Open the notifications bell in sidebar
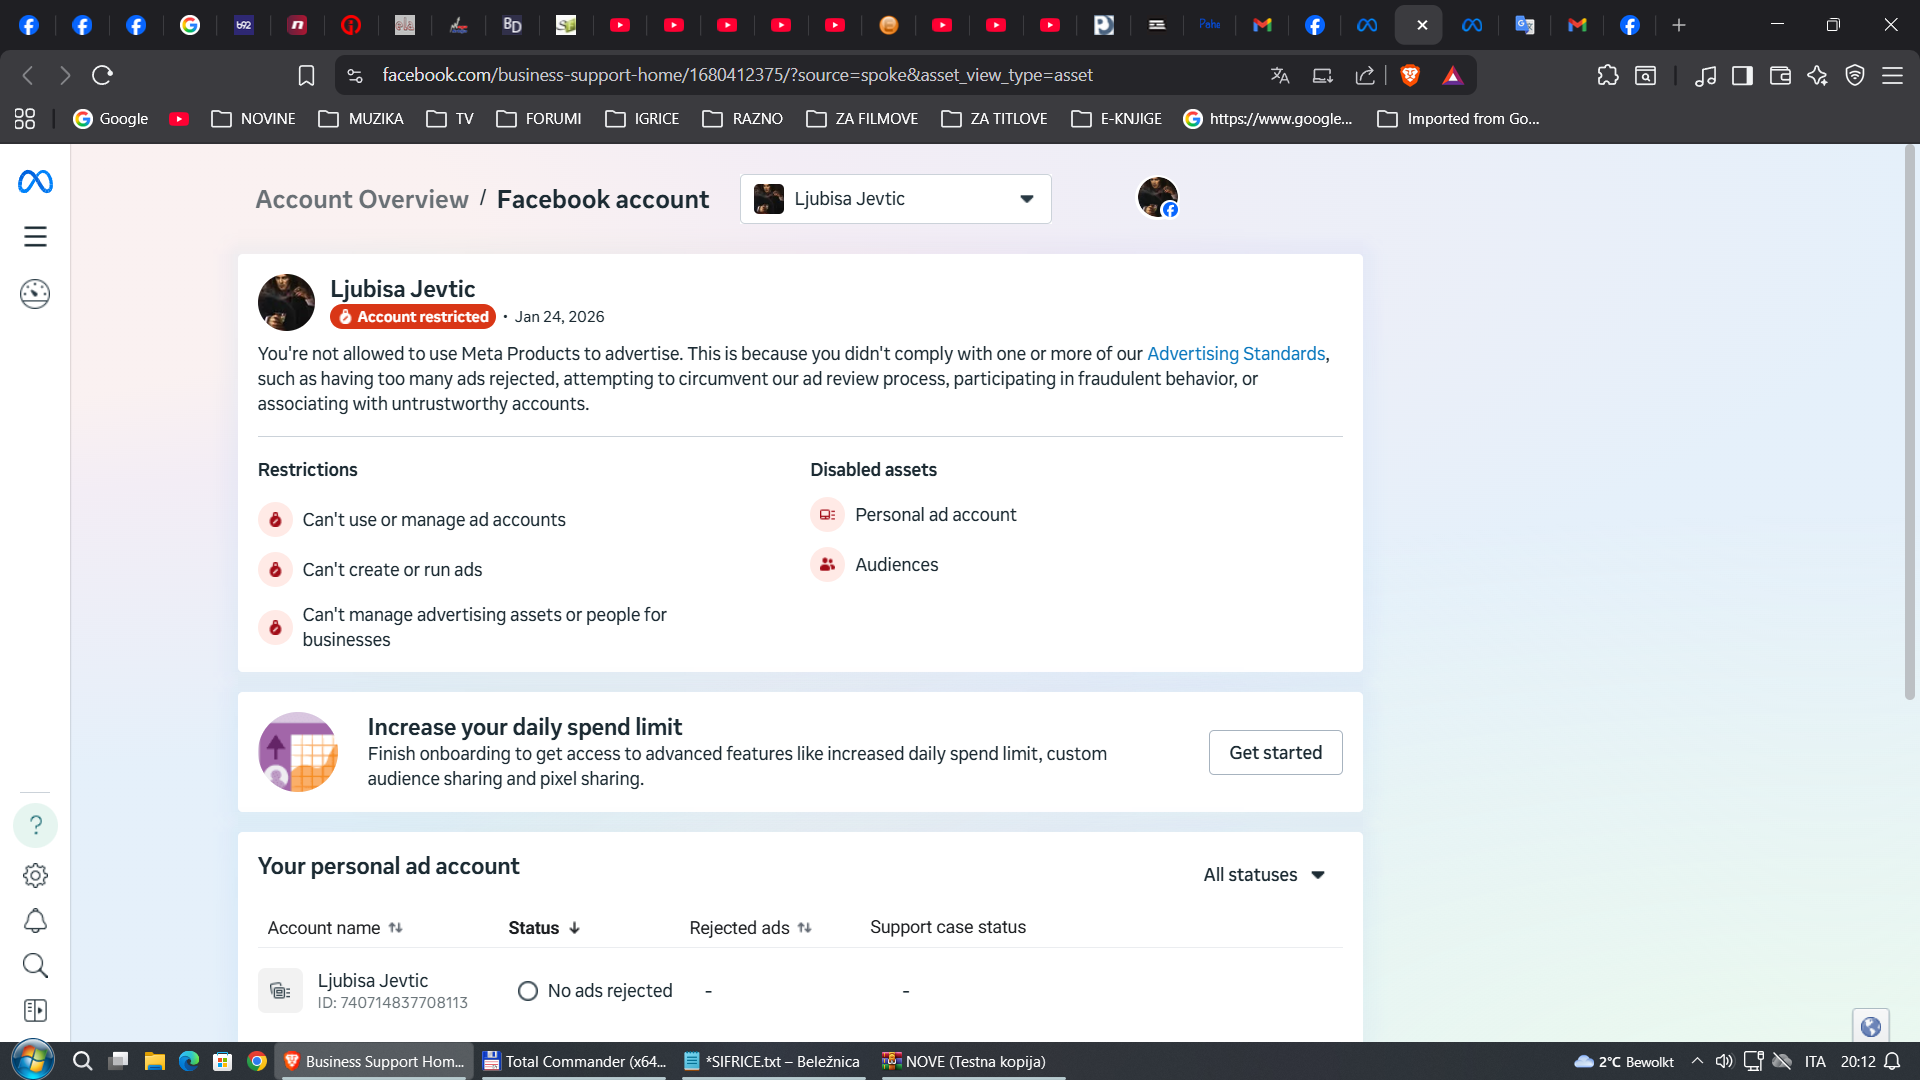This screenshot has height=1080, width=1920. (35, 921)
